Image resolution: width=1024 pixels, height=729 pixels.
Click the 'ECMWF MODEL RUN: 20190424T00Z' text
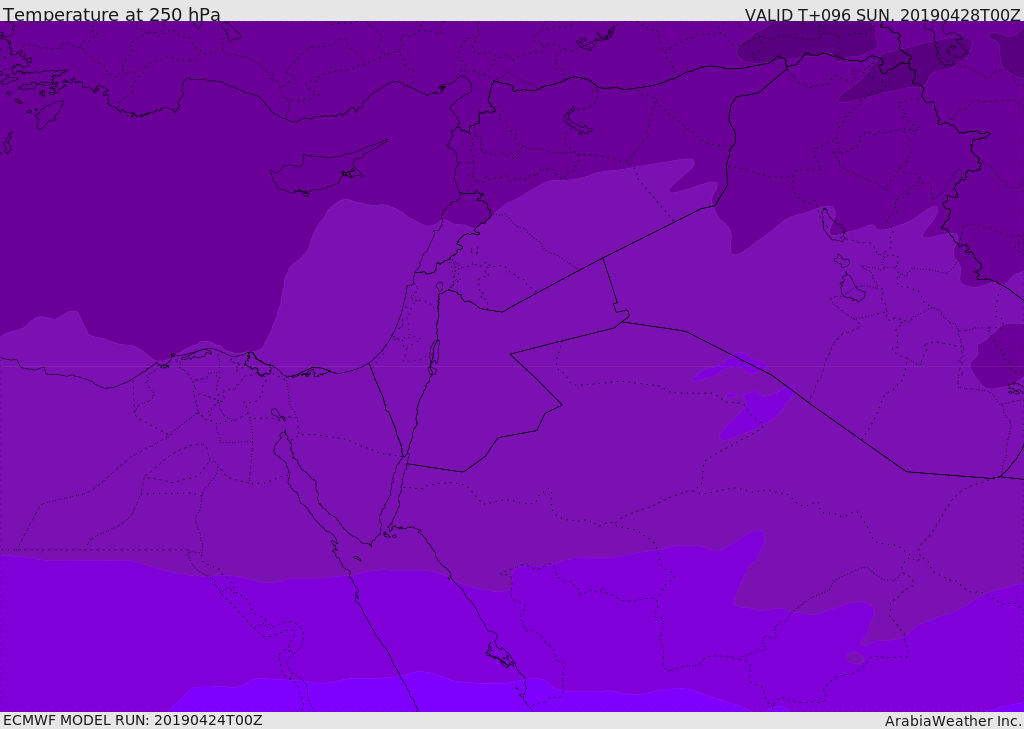click(x=133, y=720)
